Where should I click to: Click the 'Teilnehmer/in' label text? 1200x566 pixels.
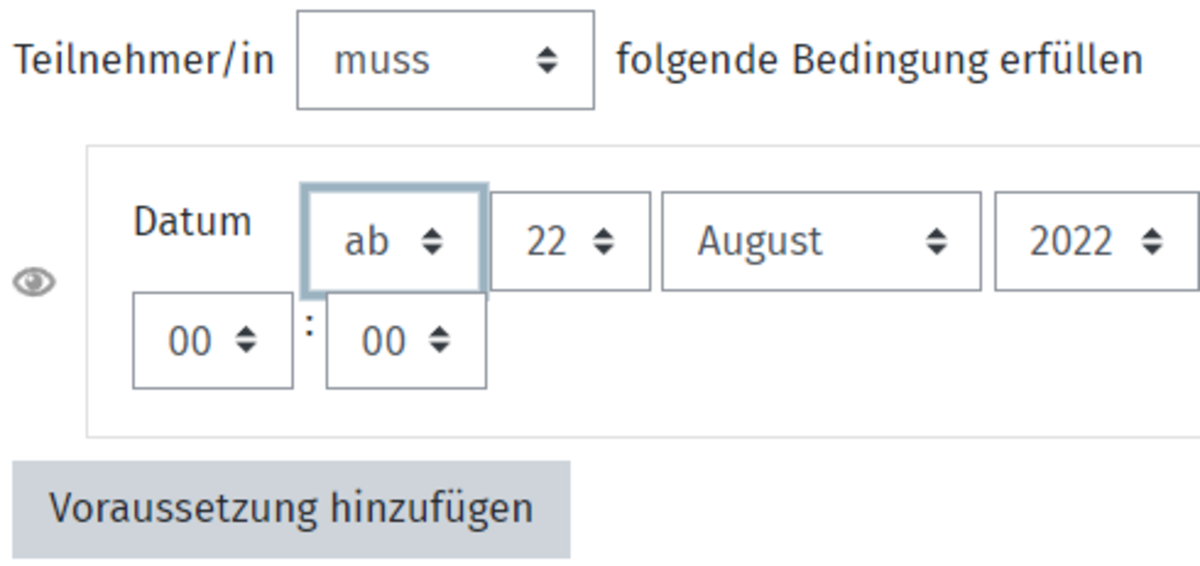click(143, 60)
